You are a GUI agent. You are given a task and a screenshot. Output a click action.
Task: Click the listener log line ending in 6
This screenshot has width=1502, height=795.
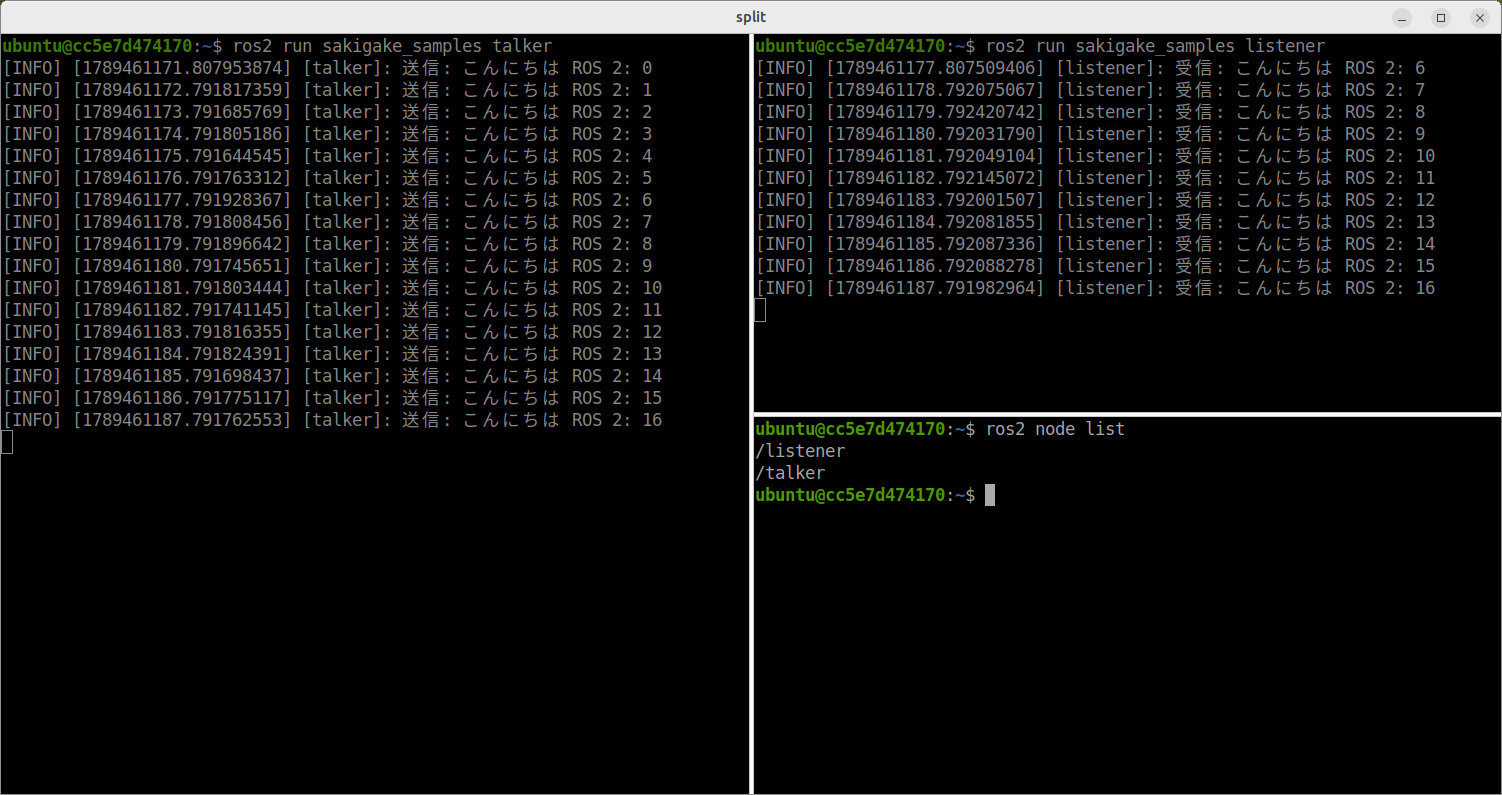[1090, 68]
